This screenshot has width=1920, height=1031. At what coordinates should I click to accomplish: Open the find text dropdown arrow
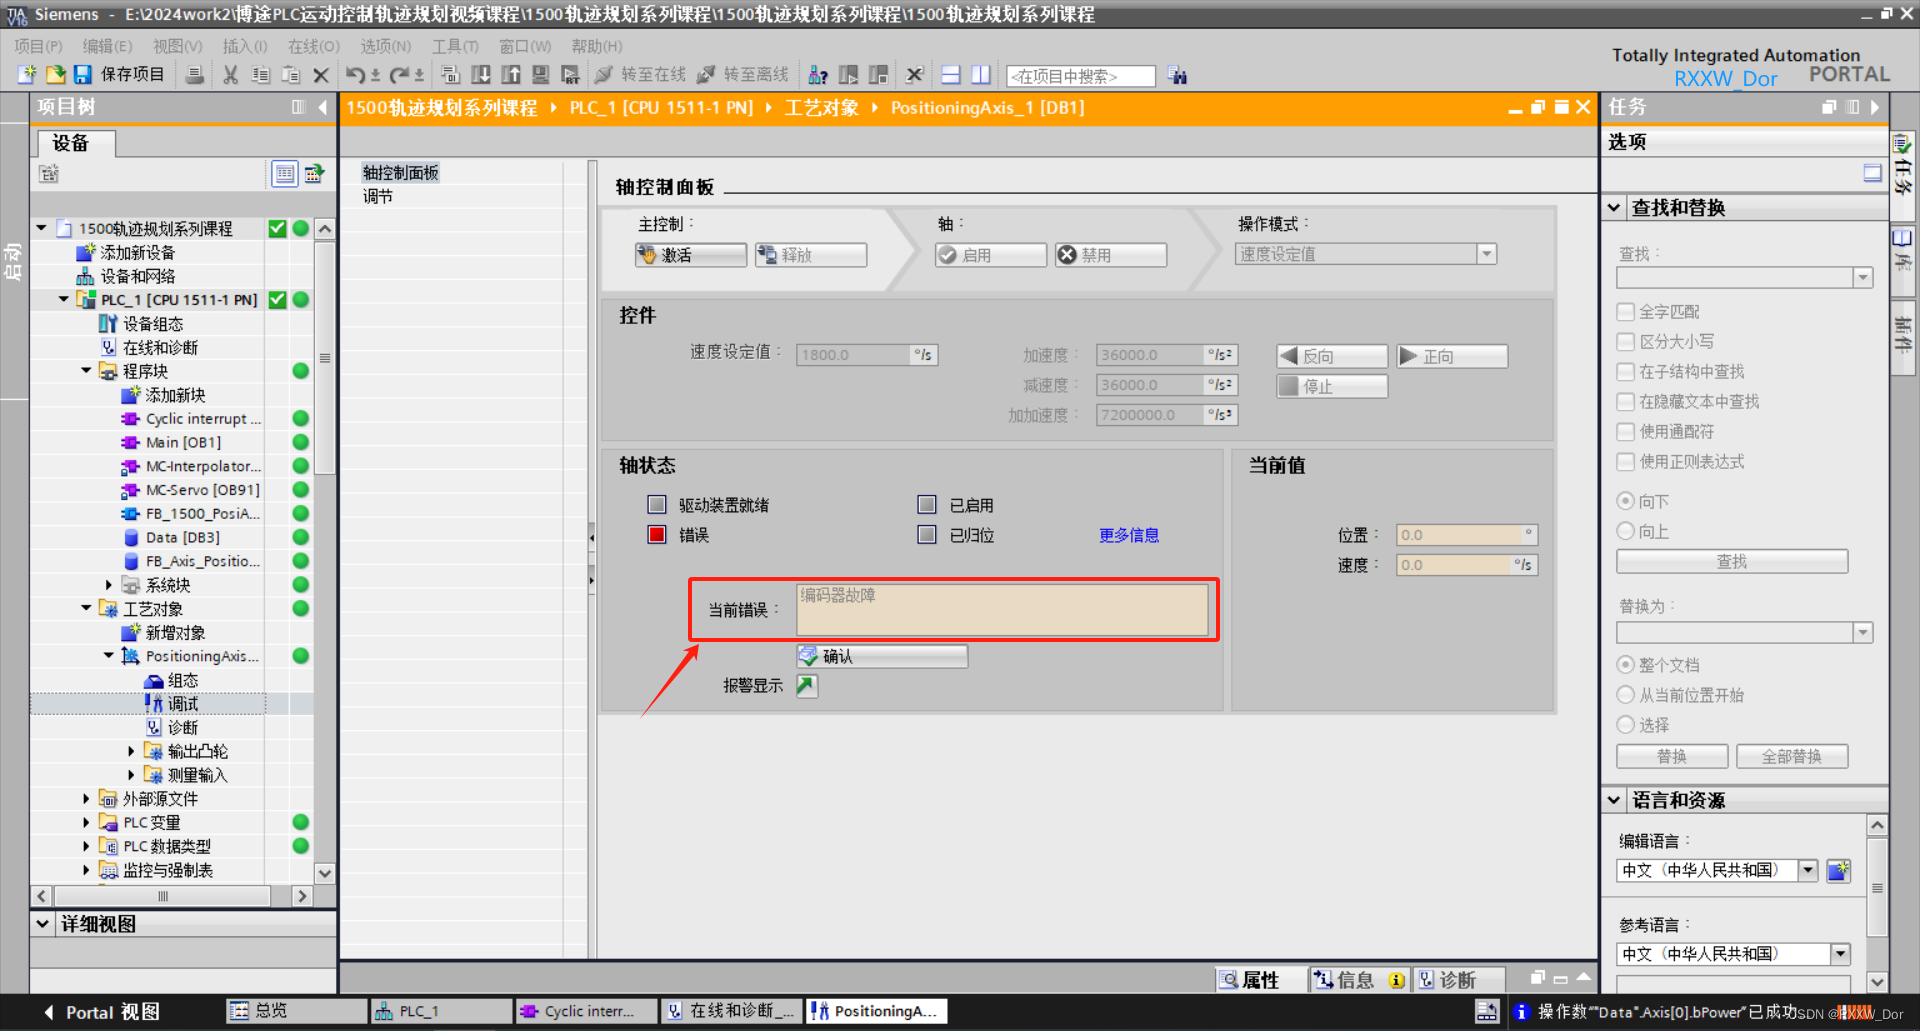tap(1863, 278)
